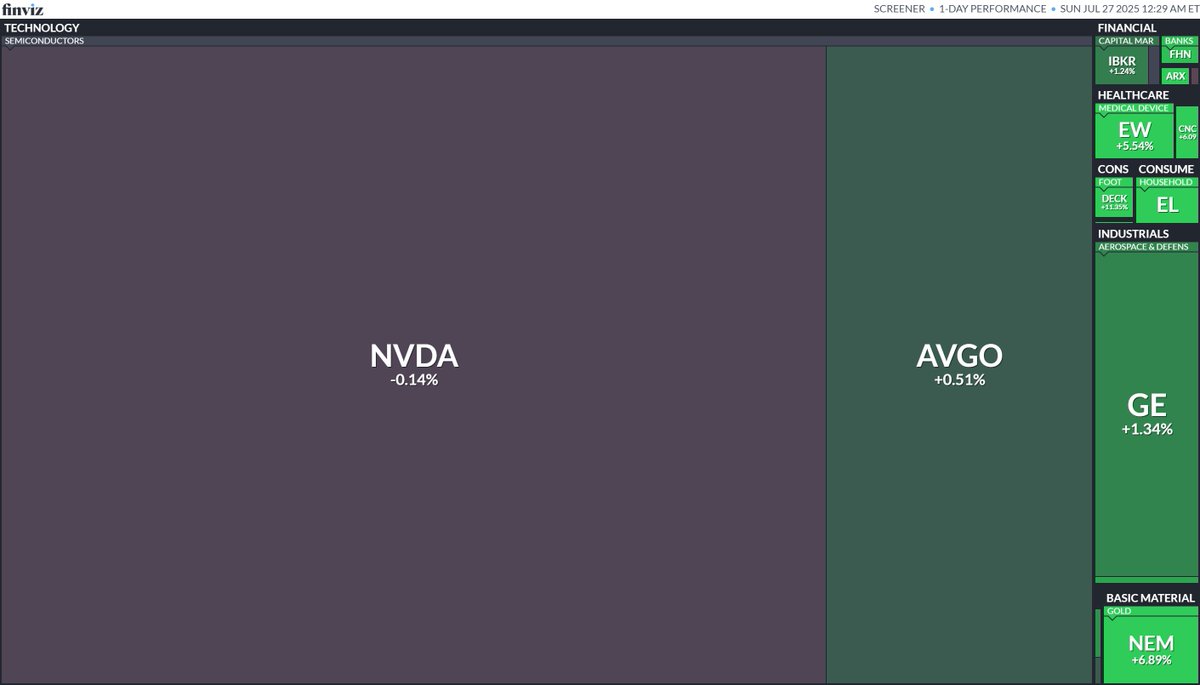The width and height of the screenshot is (1200, 685).
Task: Click the BANKS industry label
Action: point(1179,41)
